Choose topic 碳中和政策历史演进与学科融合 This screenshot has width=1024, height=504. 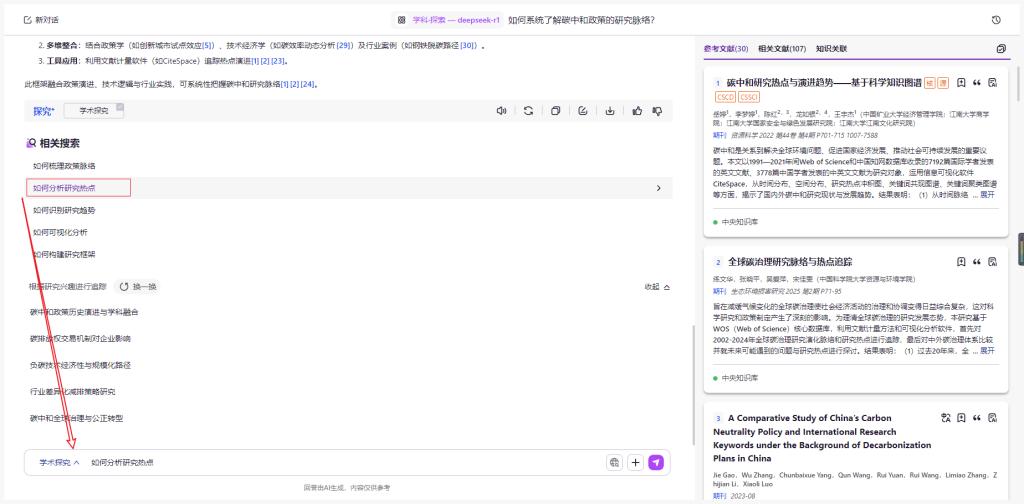(84, 312)
